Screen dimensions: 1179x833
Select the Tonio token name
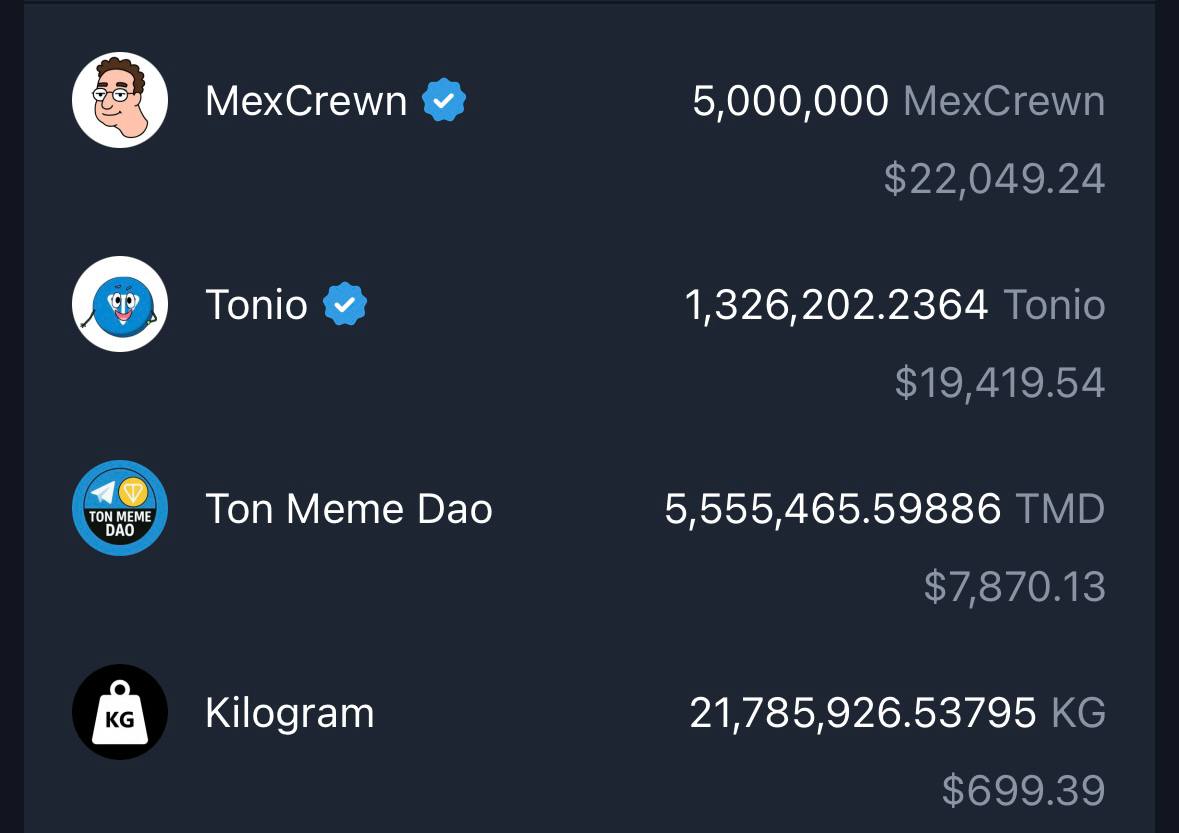click(x=256, y=304)
